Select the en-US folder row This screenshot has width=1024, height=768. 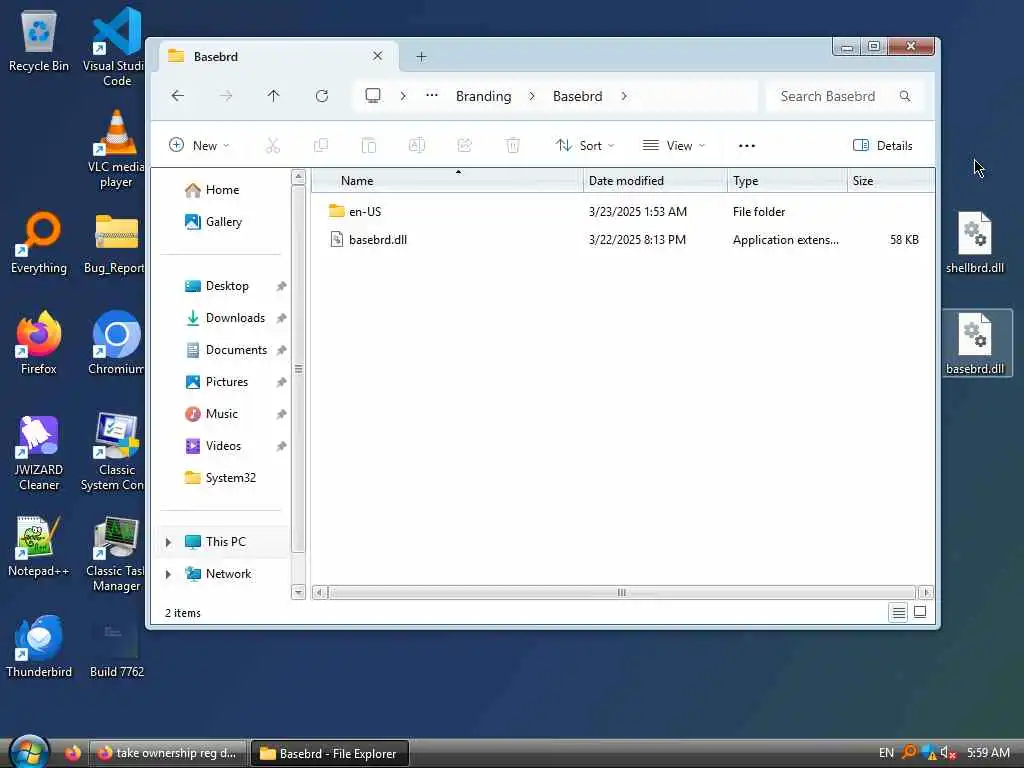pos(624,212)
